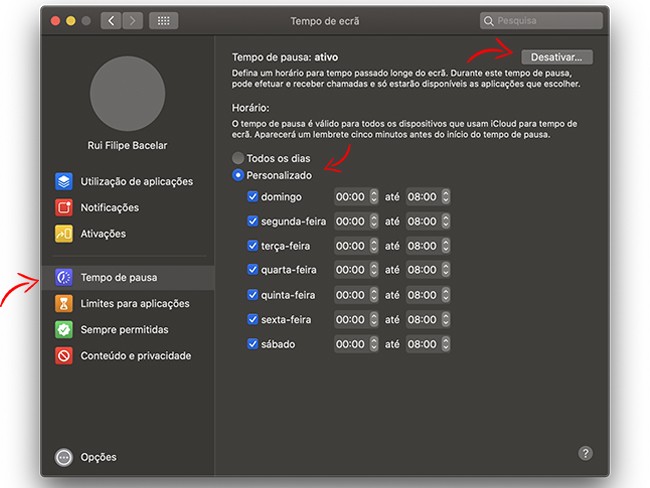This screenshot has height=488, width=650.
Task: Go back with the toolbar back arrow
Action: (x=111, y=20)
